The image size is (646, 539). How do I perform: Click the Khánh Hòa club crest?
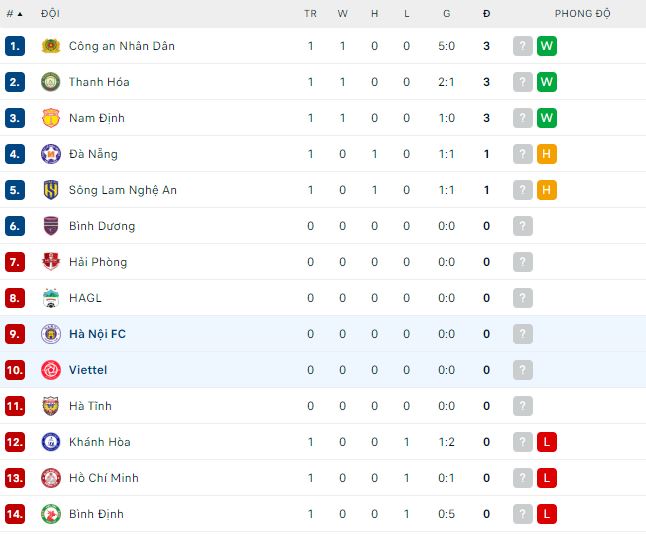50,442
